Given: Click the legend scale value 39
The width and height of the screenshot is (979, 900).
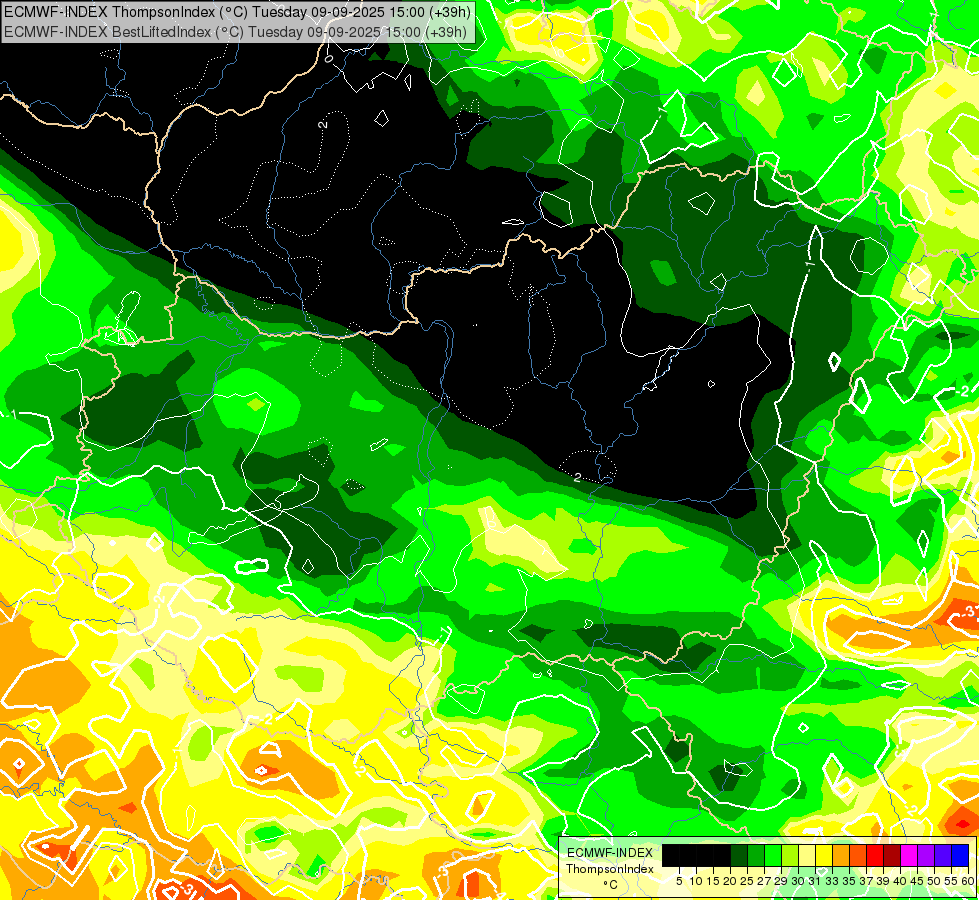Looking at the screenshot, I should click(883, 881).
